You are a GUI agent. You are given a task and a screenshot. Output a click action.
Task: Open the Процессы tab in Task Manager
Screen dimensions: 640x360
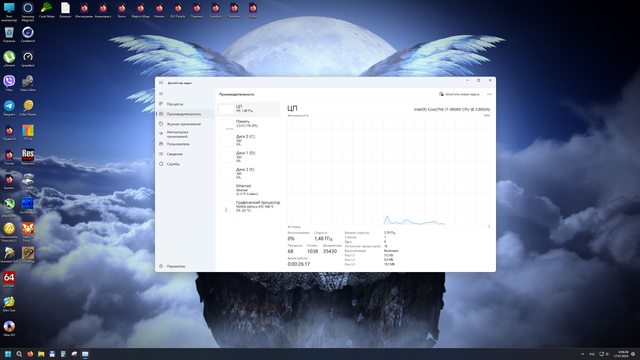[186, 104]
